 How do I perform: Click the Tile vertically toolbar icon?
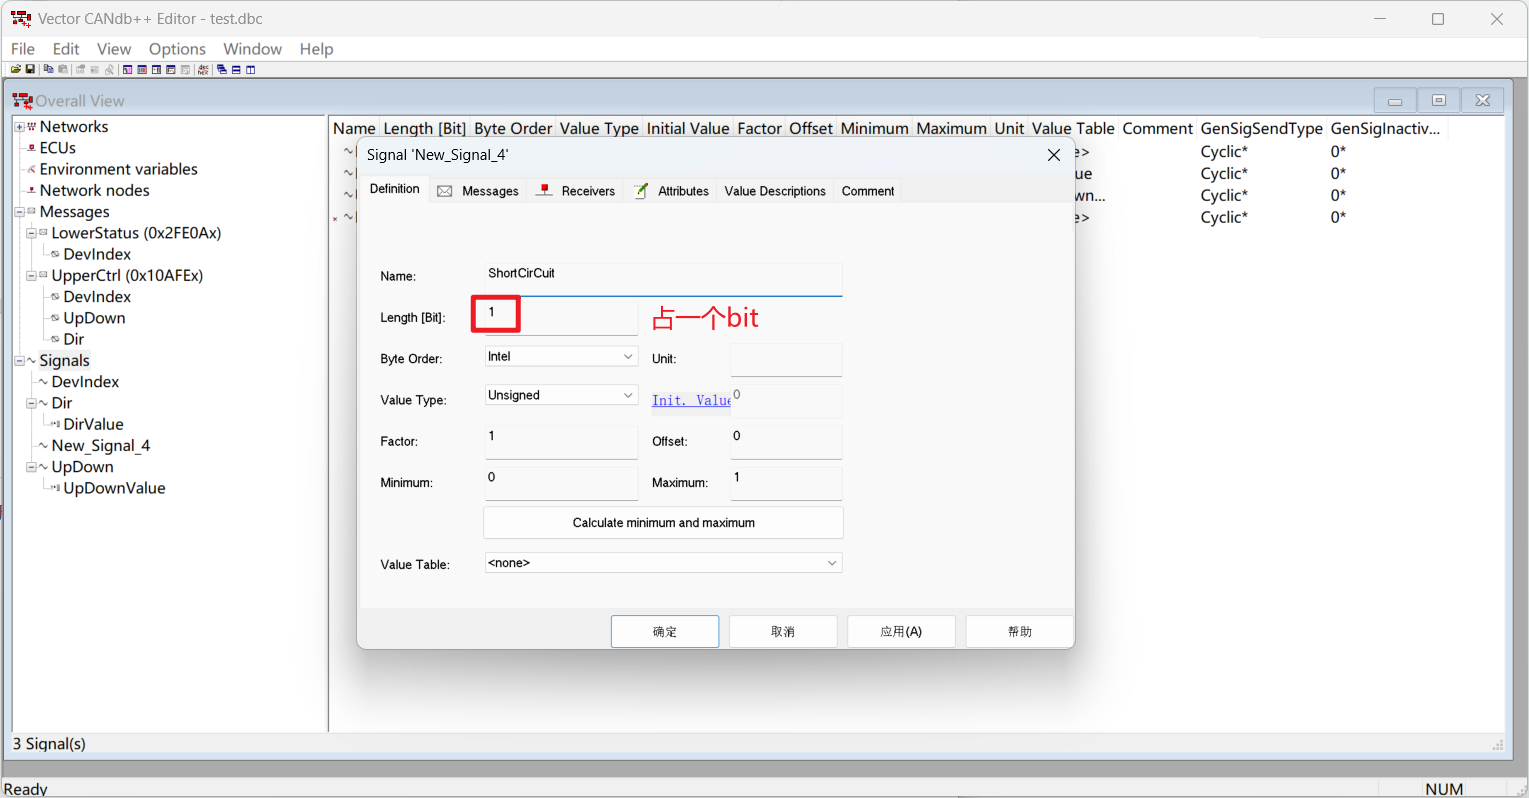pyautogui.click(x=251, y=70)
